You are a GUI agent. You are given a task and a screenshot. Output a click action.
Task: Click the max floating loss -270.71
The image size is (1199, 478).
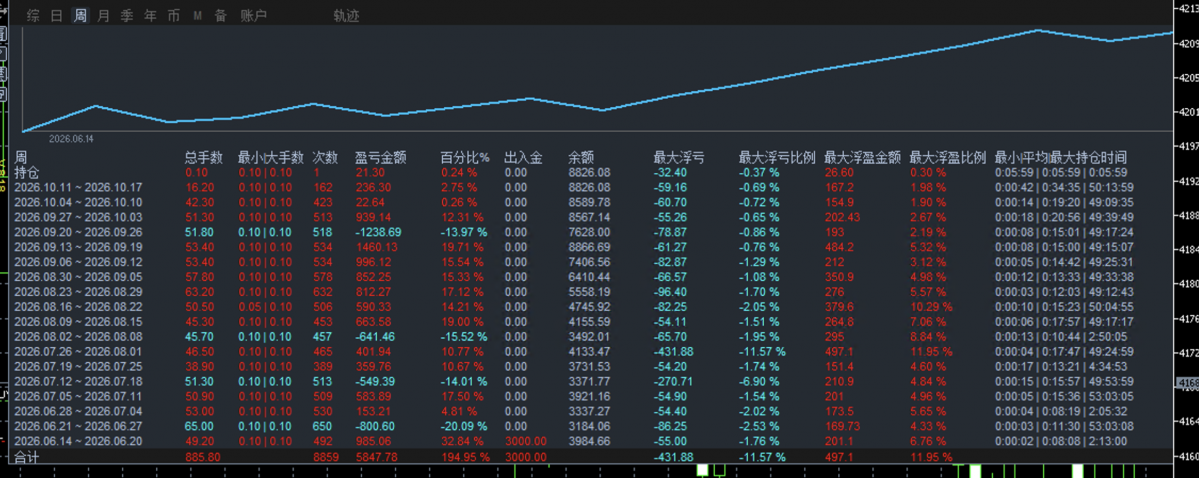[x=674, y=381]
